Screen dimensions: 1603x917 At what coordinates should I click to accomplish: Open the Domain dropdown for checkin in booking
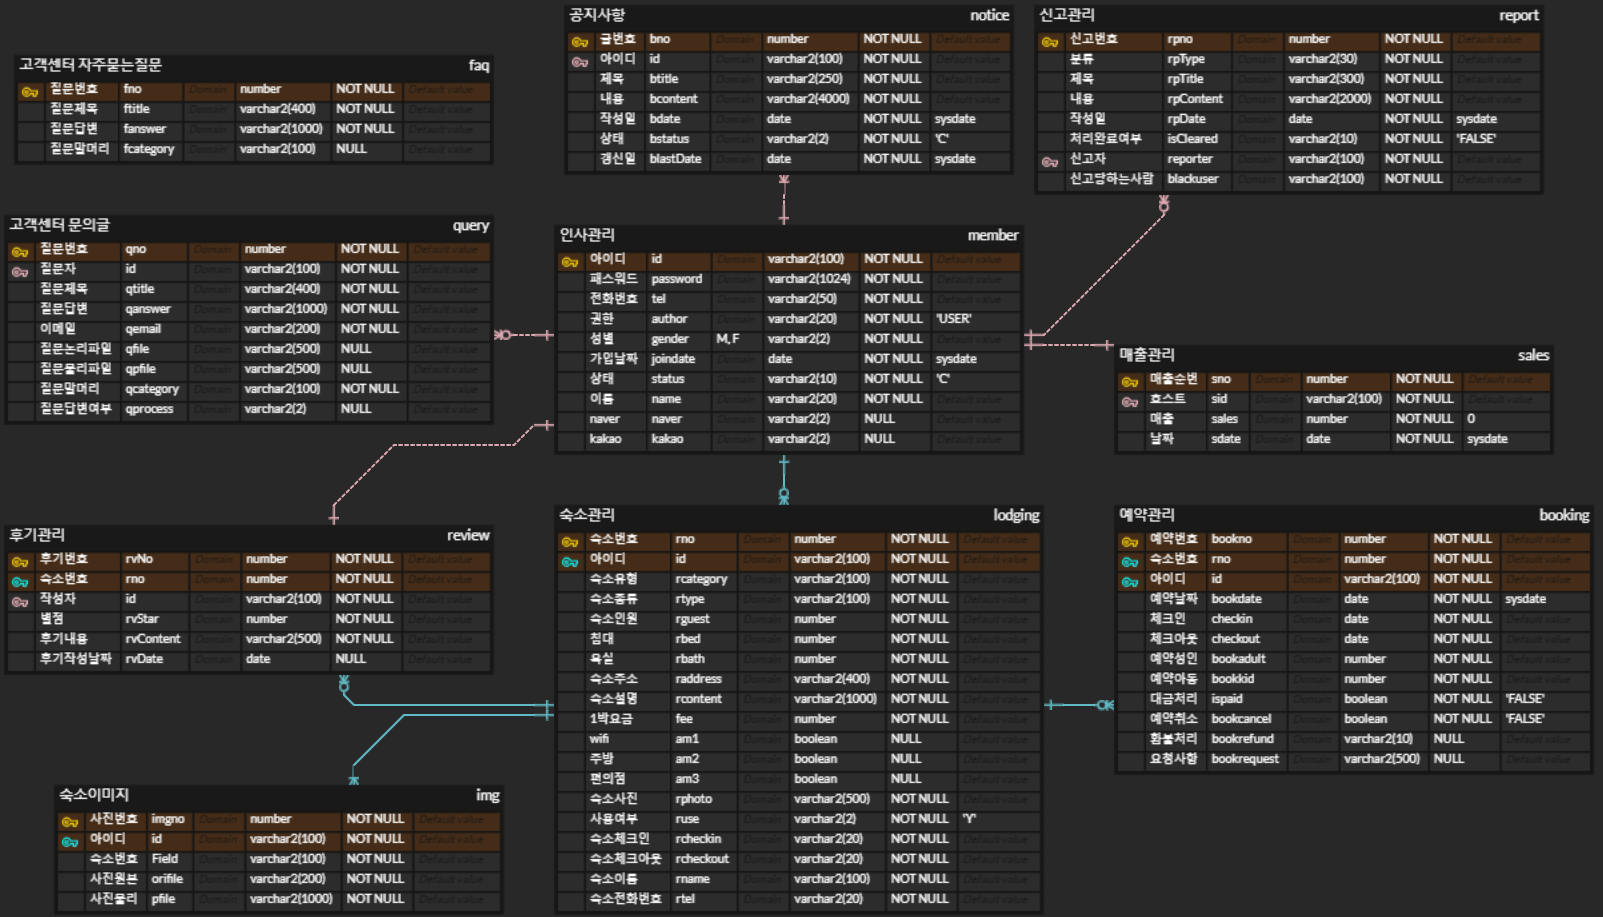(x=1313, y=619)
